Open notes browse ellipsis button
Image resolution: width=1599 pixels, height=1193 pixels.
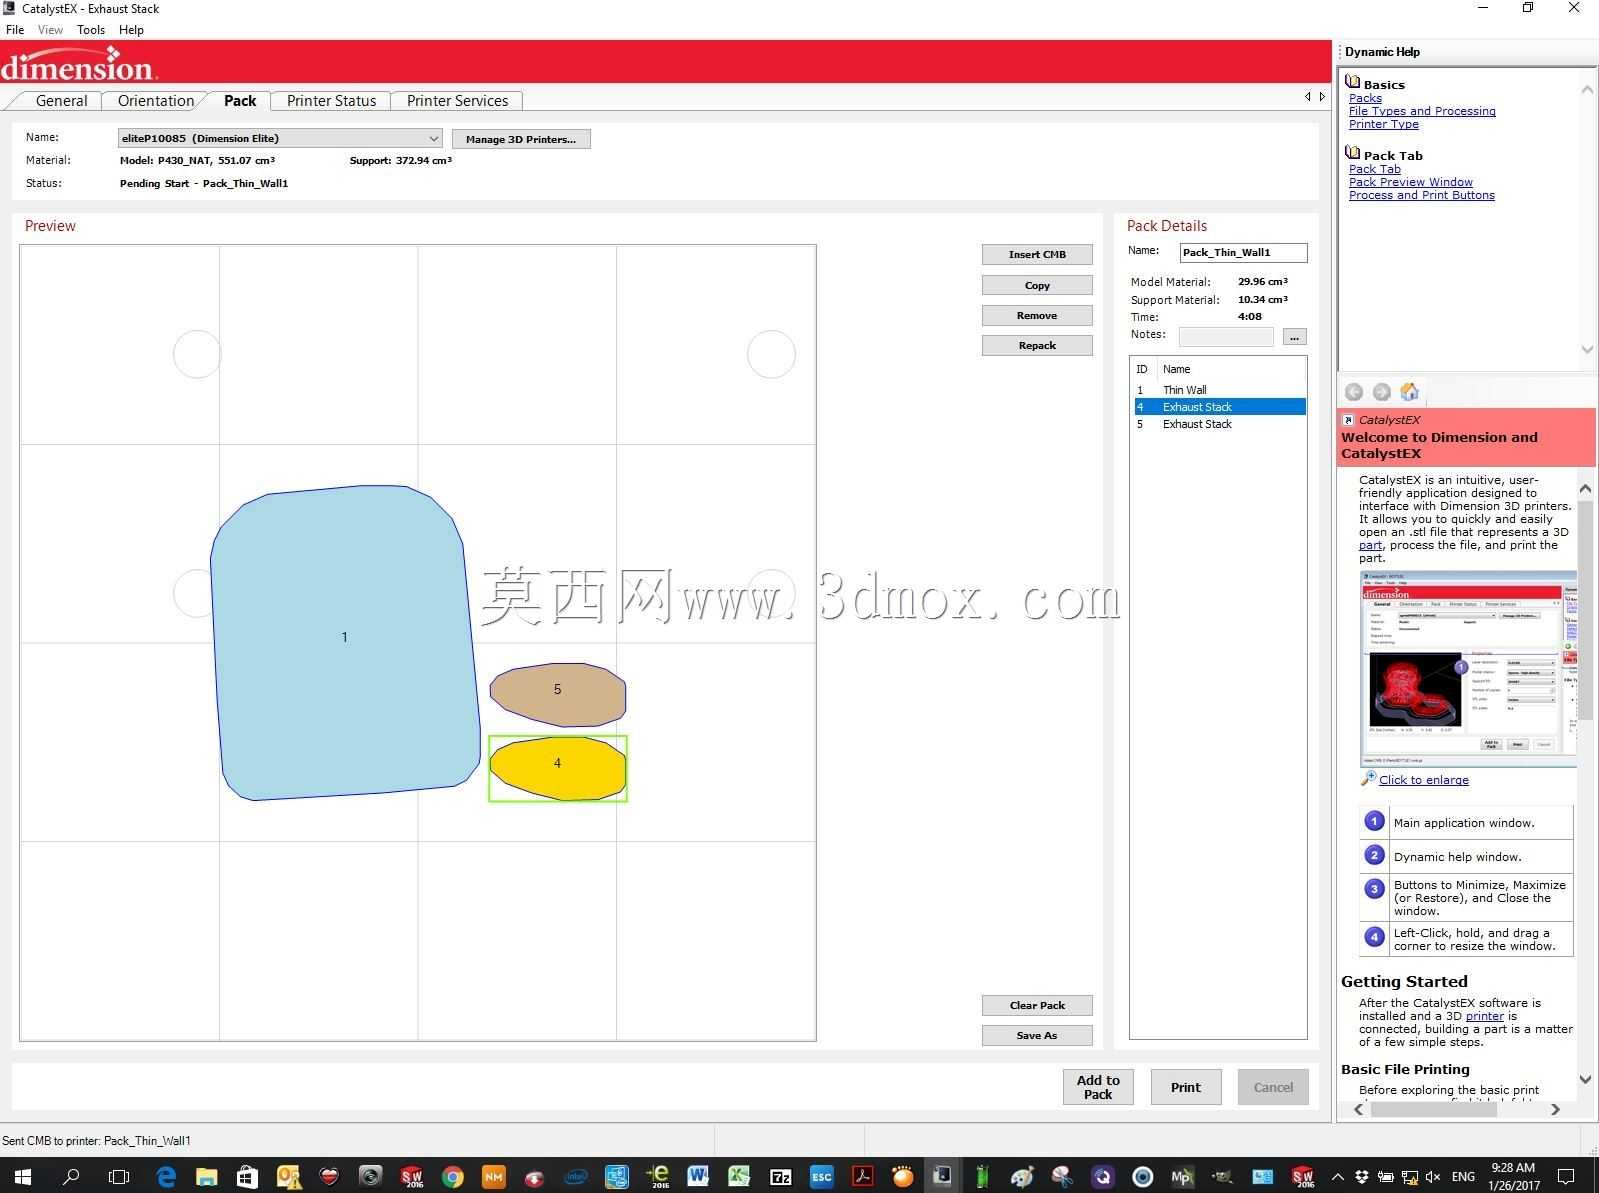1294,337
